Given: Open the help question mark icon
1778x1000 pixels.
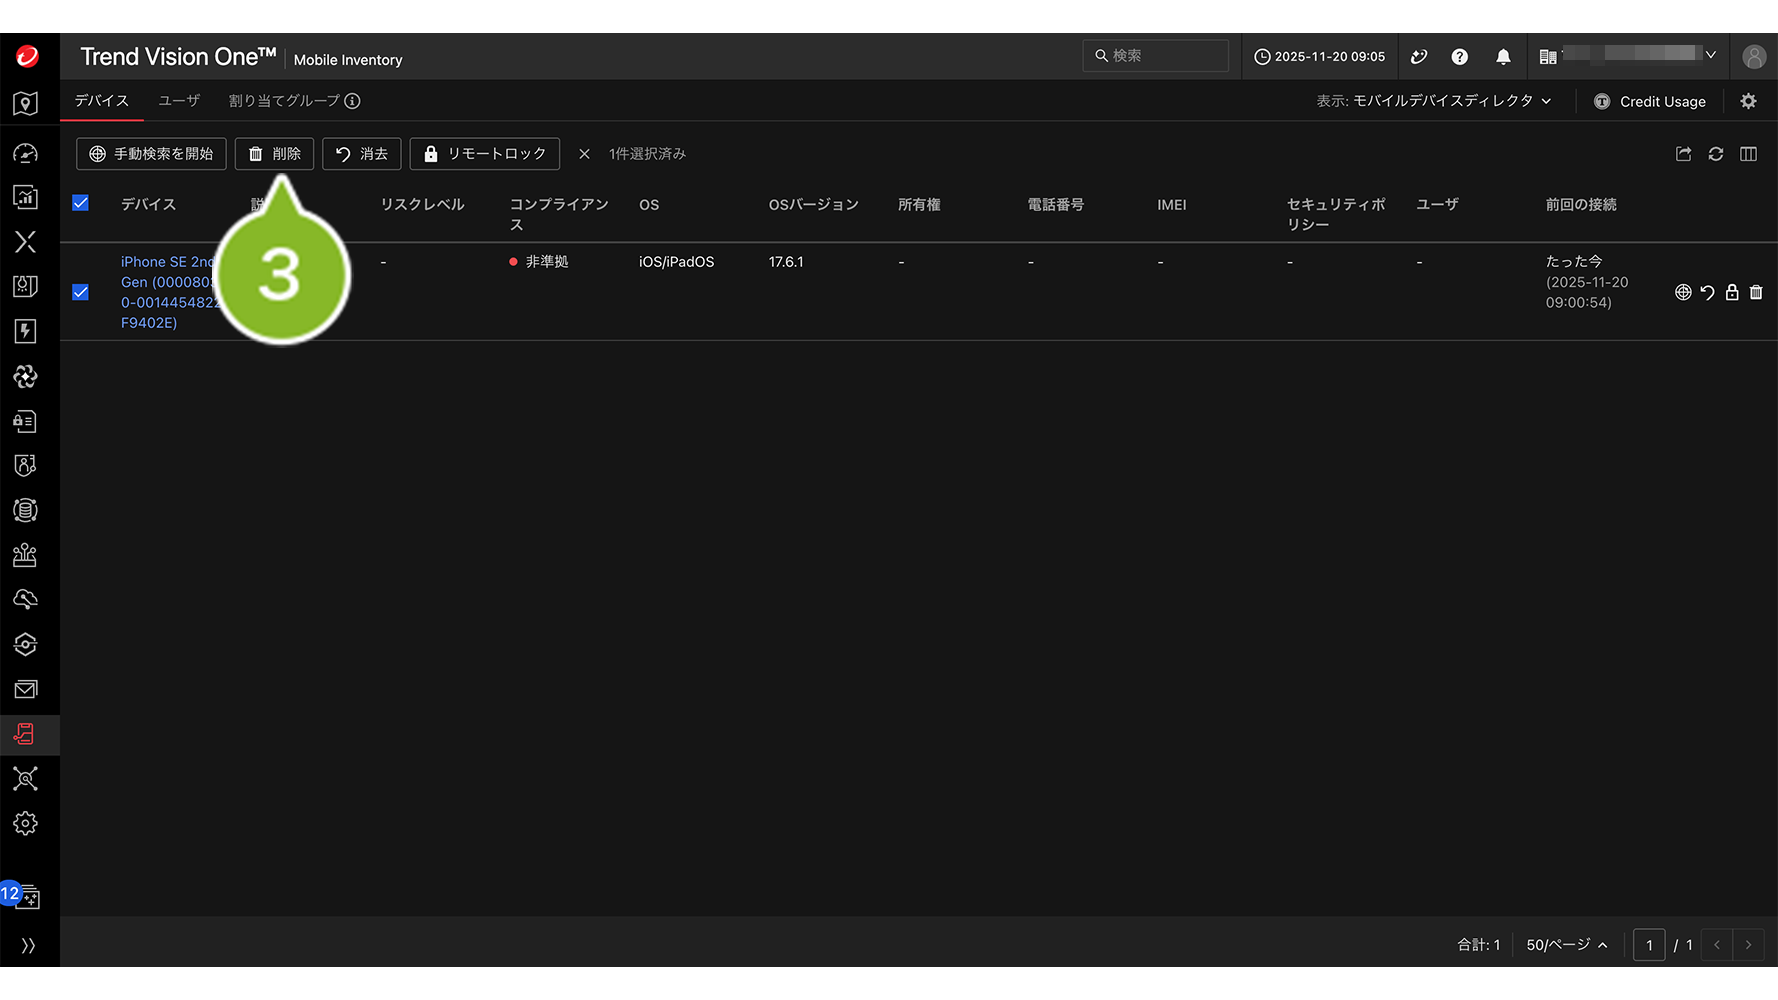Looking at the screenshot, I should (1459, 57).
